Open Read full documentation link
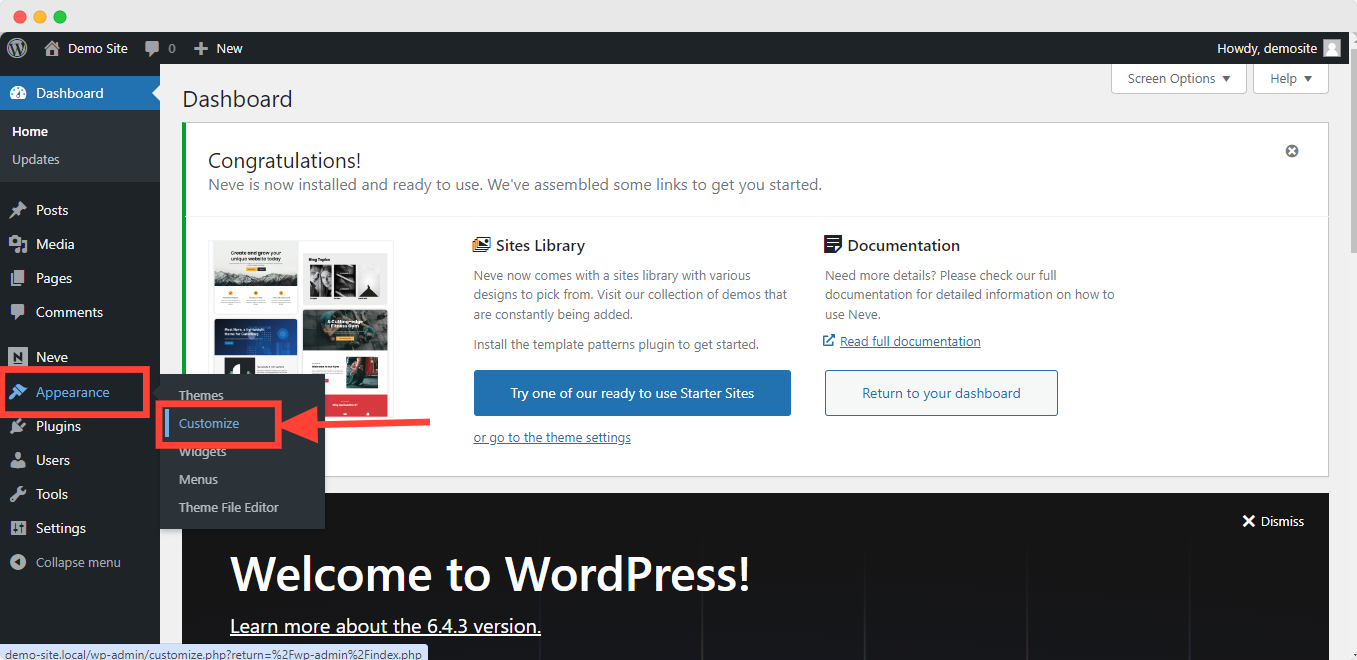This screenshot has width=1357, height=660. (x=910, y=341)
